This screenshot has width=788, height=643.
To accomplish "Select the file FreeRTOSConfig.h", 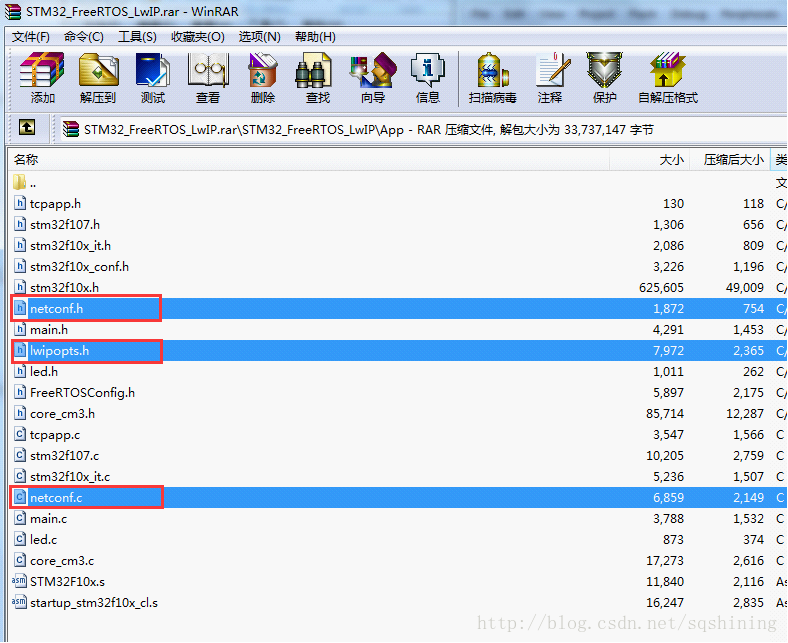I will 82,393.
